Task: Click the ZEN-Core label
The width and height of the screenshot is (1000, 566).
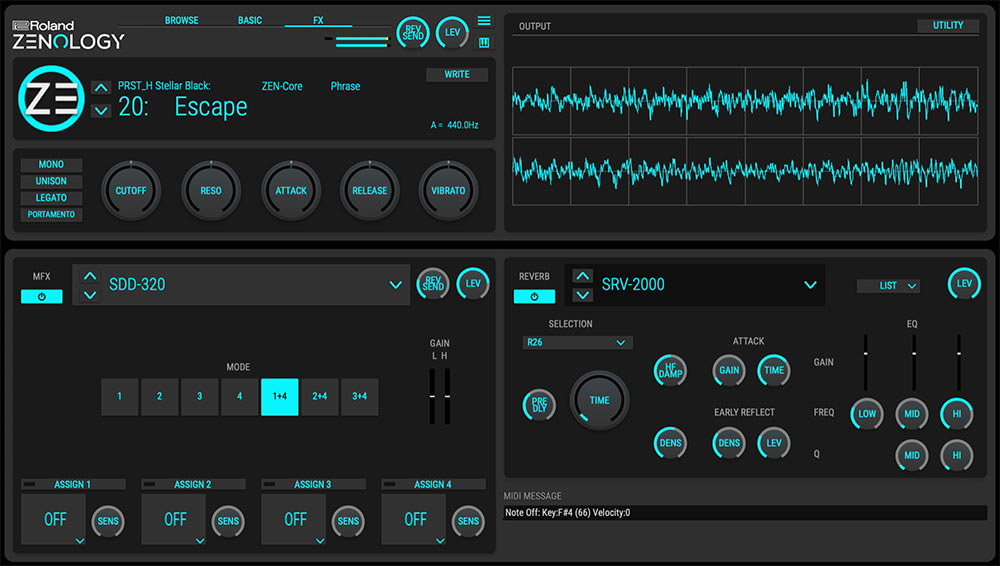Action: [282, 86]
